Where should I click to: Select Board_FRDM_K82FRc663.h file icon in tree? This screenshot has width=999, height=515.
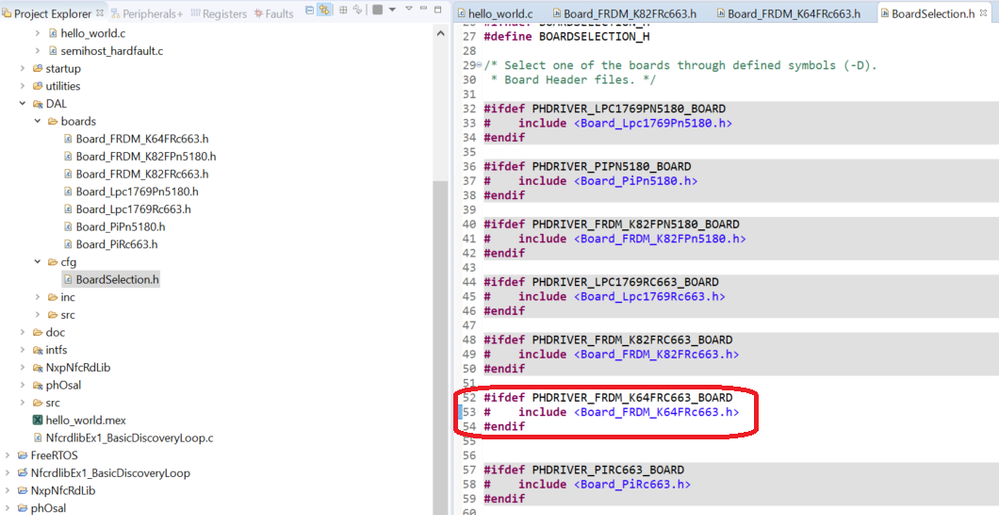coord(68,174)
